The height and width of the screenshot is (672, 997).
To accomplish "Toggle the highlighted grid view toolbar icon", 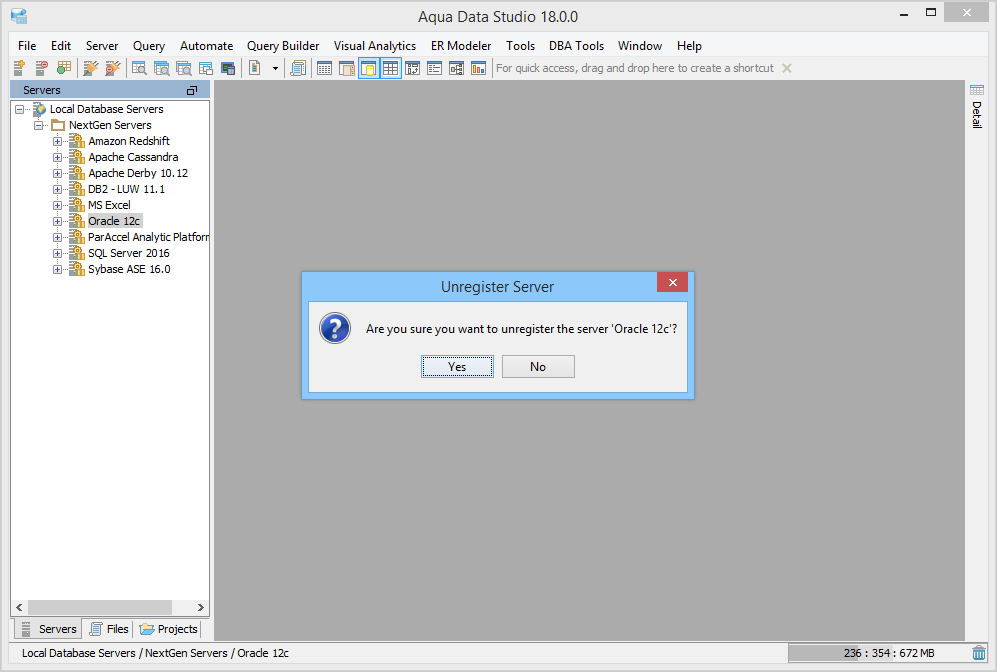I will (390, 68).
